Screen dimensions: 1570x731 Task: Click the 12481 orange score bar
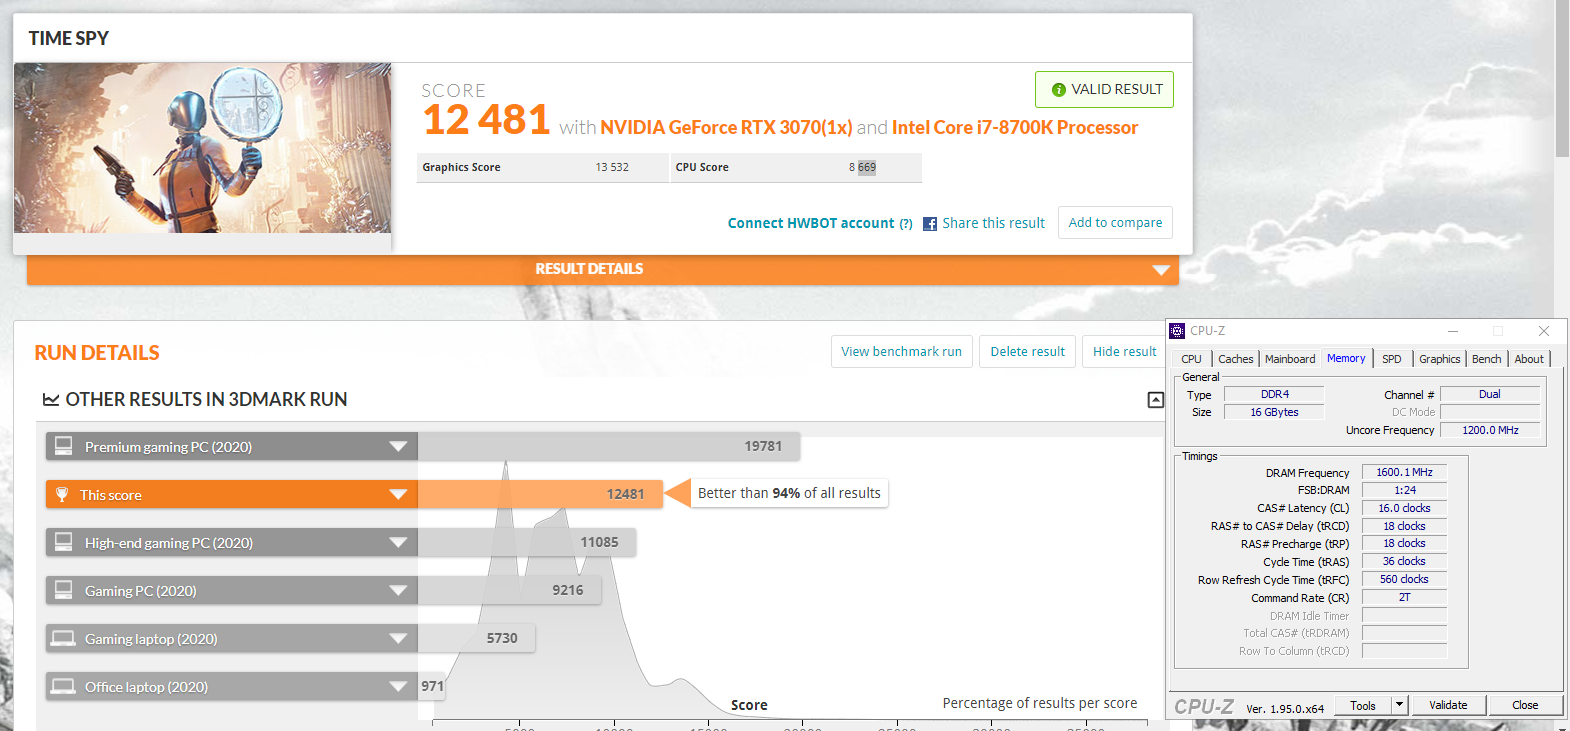pyautogui.click(x=540, y=494)
